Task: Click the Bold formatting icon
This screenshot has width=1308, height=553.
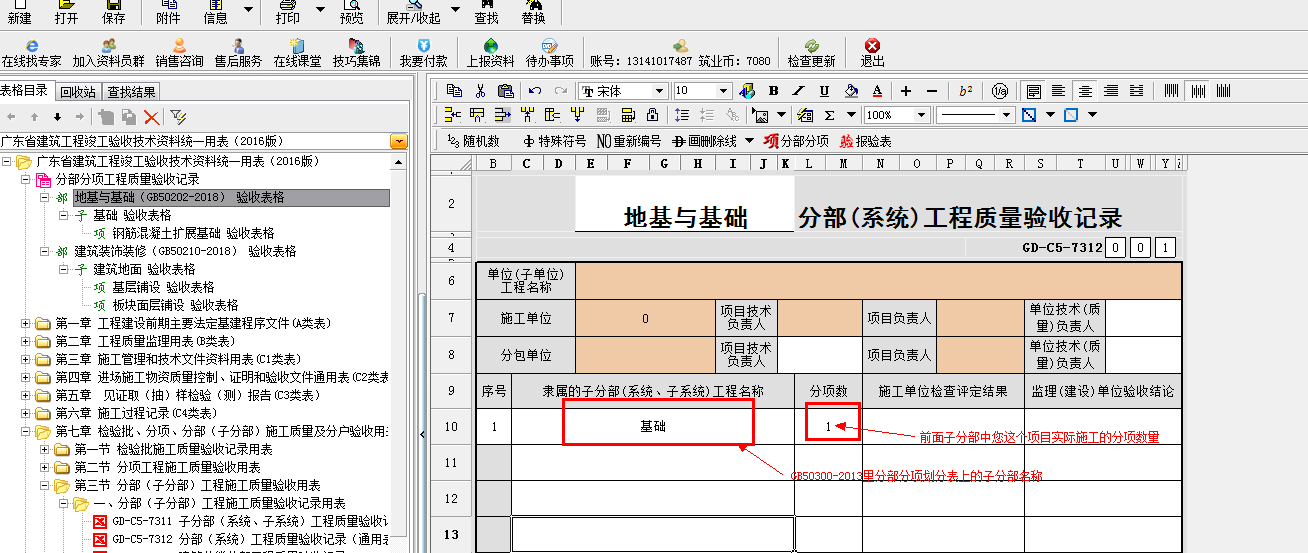Action: click(x=773, y=91)
